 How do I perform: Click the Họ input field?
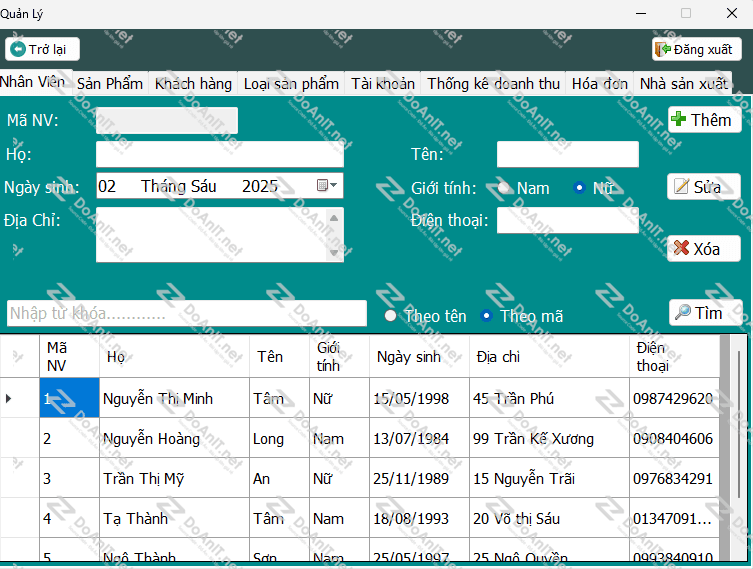click(x=219, y=154)
